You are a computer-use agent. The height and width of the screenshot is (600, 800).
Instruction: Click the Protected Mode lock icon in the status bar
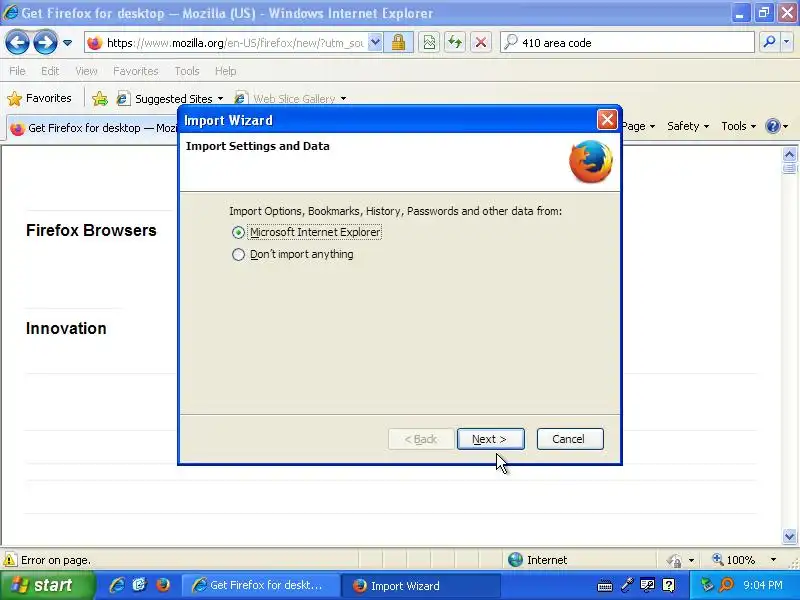pos(674,560)
